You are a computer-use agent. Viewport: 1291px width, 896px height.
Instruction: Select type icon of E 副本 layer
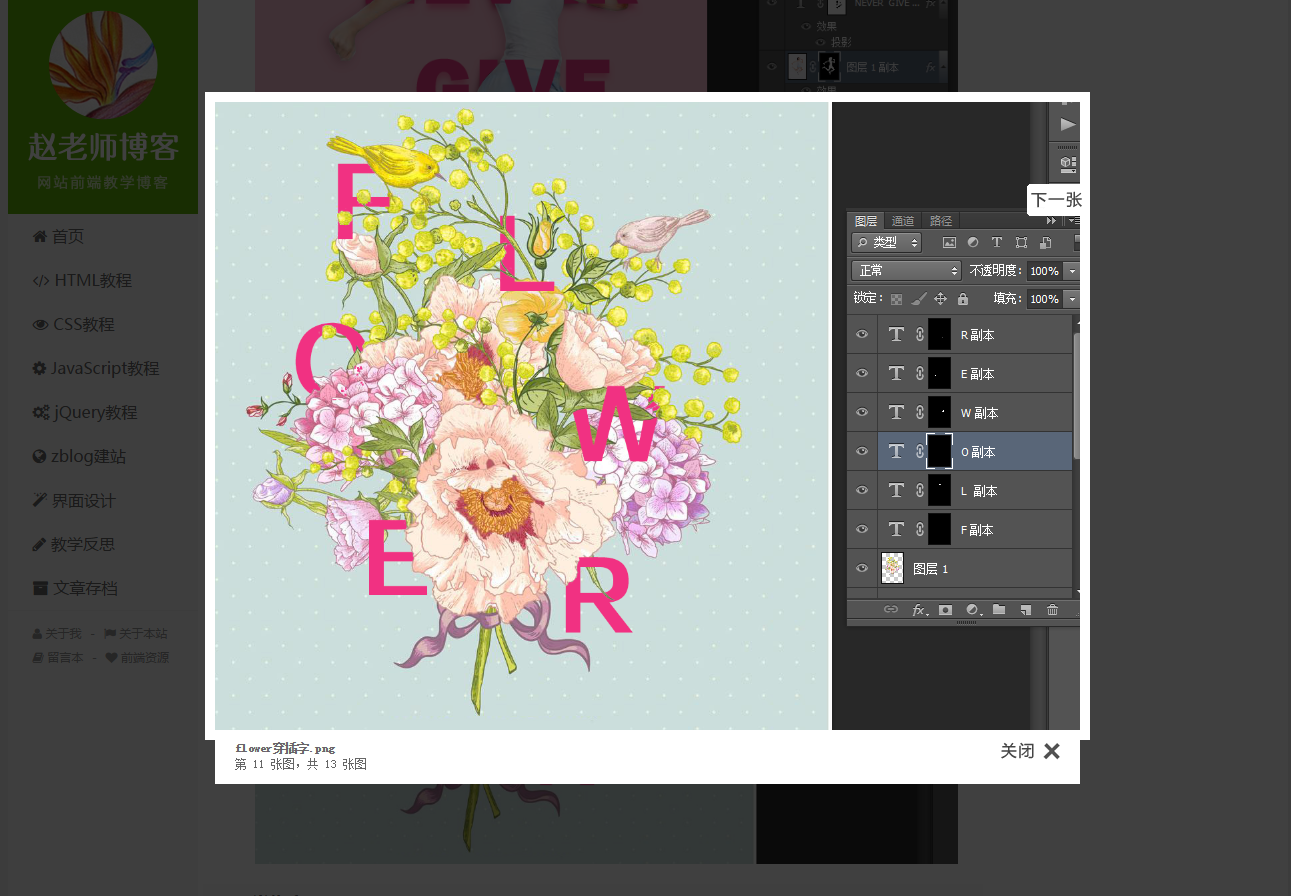tap(896, 374)
